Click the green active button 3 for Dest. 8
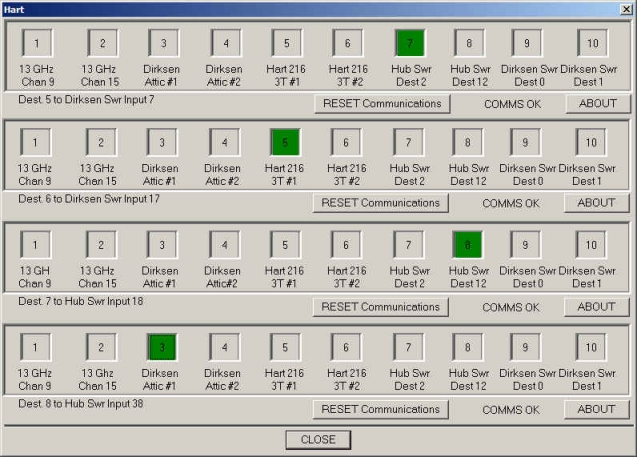This screenshot has height=457, width=637. click(x=162, y=347)
